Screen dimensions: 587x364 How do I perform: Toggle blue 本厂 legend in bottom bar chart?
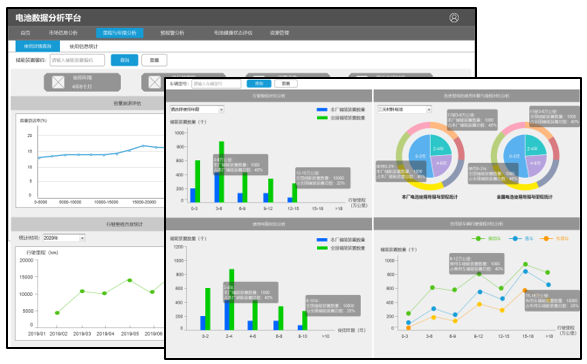tap(341, 240)
